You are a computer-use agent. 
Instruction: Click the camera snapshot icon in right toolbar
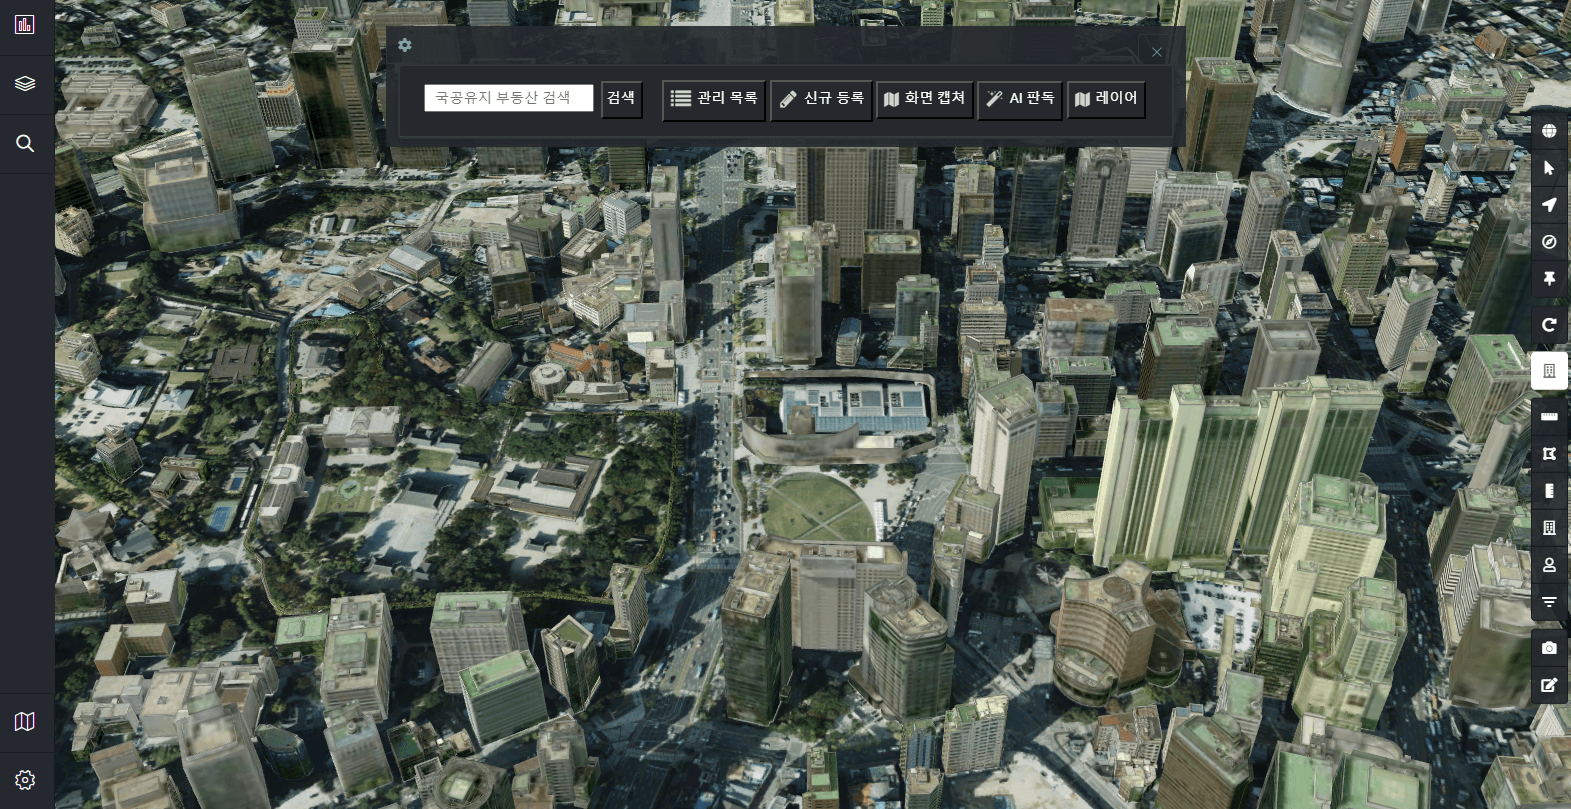pyautogui.click(x=1549, y=648)
